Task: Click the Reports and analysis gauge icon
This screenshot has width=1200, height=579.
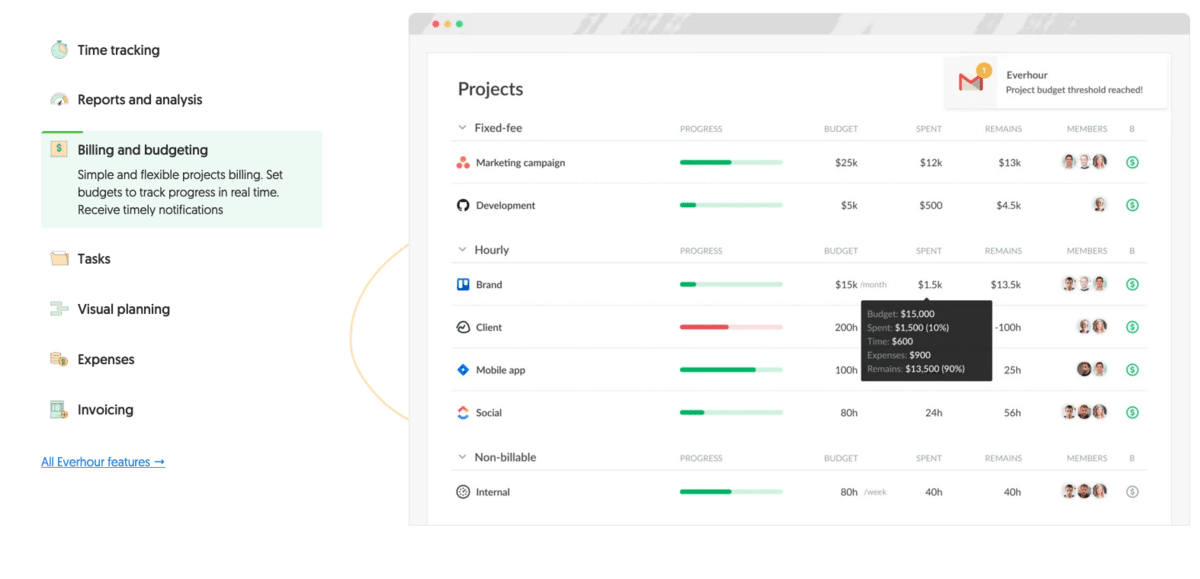Action: [x=59, y=100]
